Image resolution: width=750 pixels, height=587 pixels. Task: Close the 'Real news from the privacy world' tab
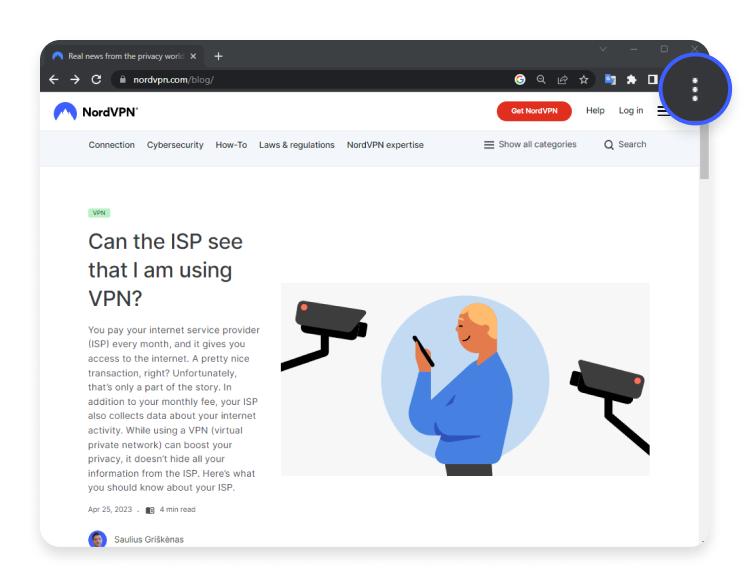click(193, 56)
